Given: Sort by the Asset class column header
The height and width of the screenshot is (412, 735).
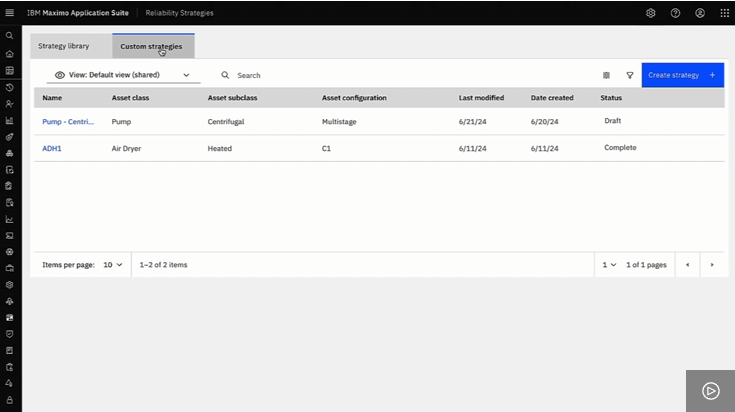Looking at the screenshot, I should 130,98.
